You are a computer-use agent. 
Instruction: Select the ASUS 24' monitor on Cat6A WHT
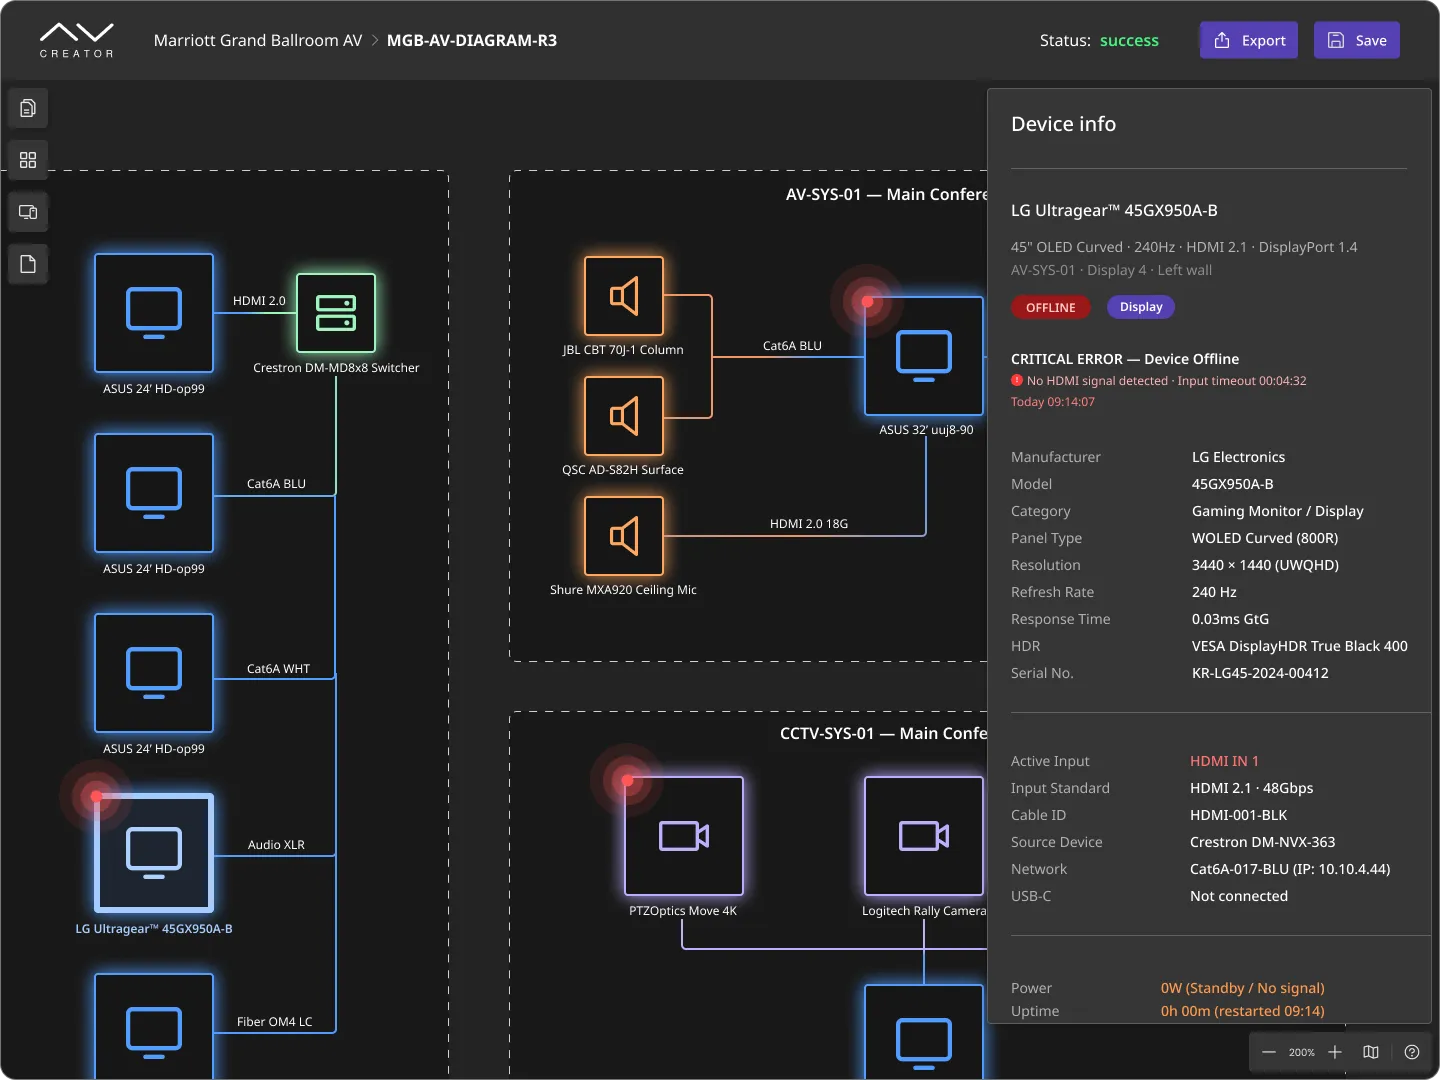pyautogui.click(x=154, y=673)
